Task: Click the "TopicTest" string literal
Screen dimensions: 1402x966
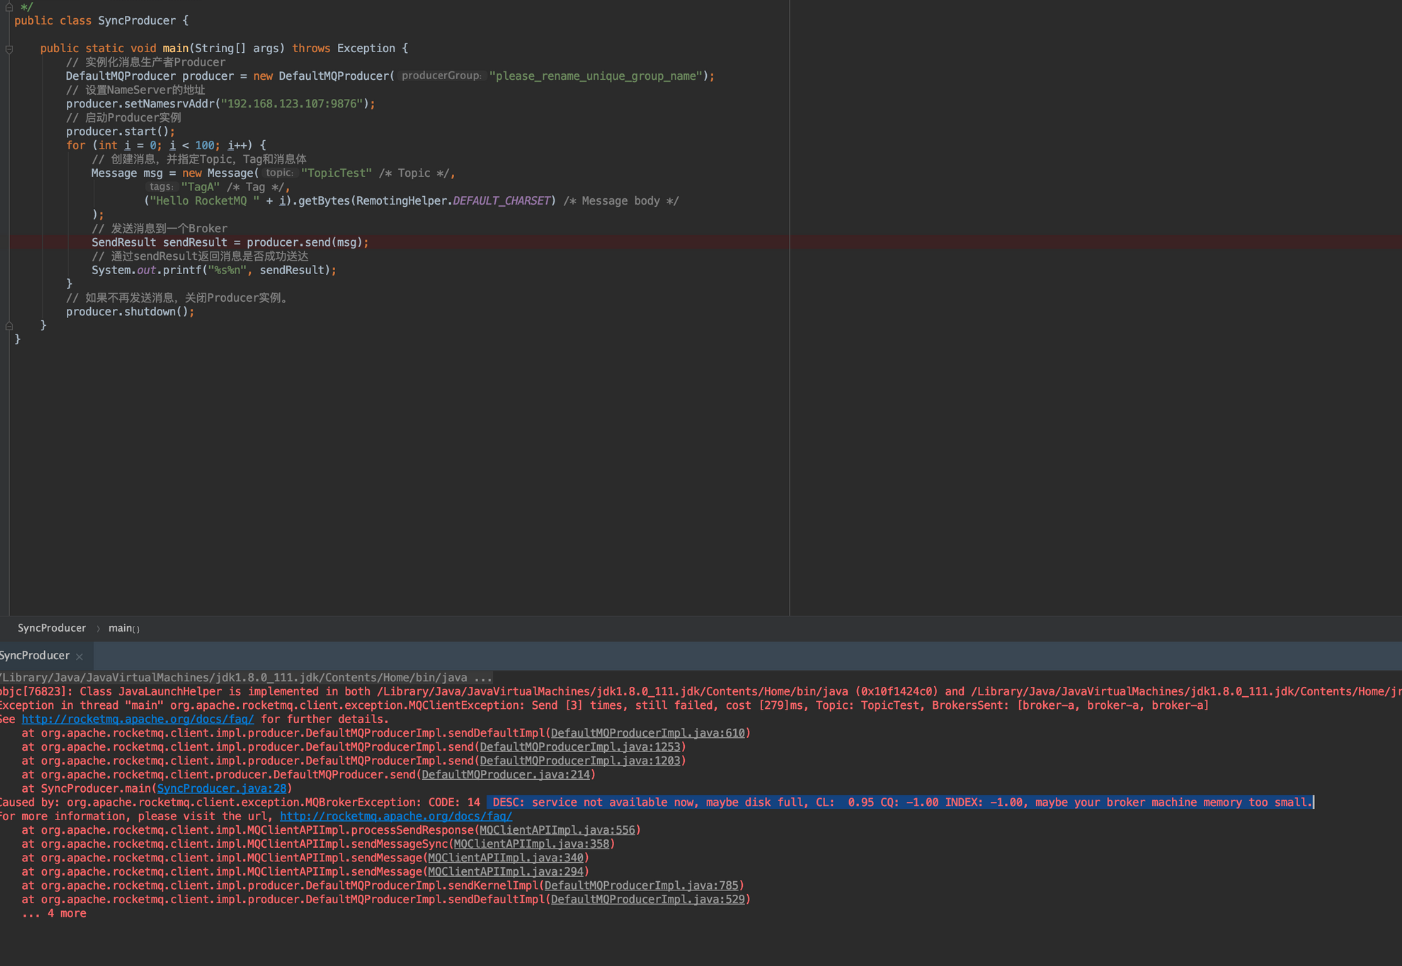Action: (336, 173)
